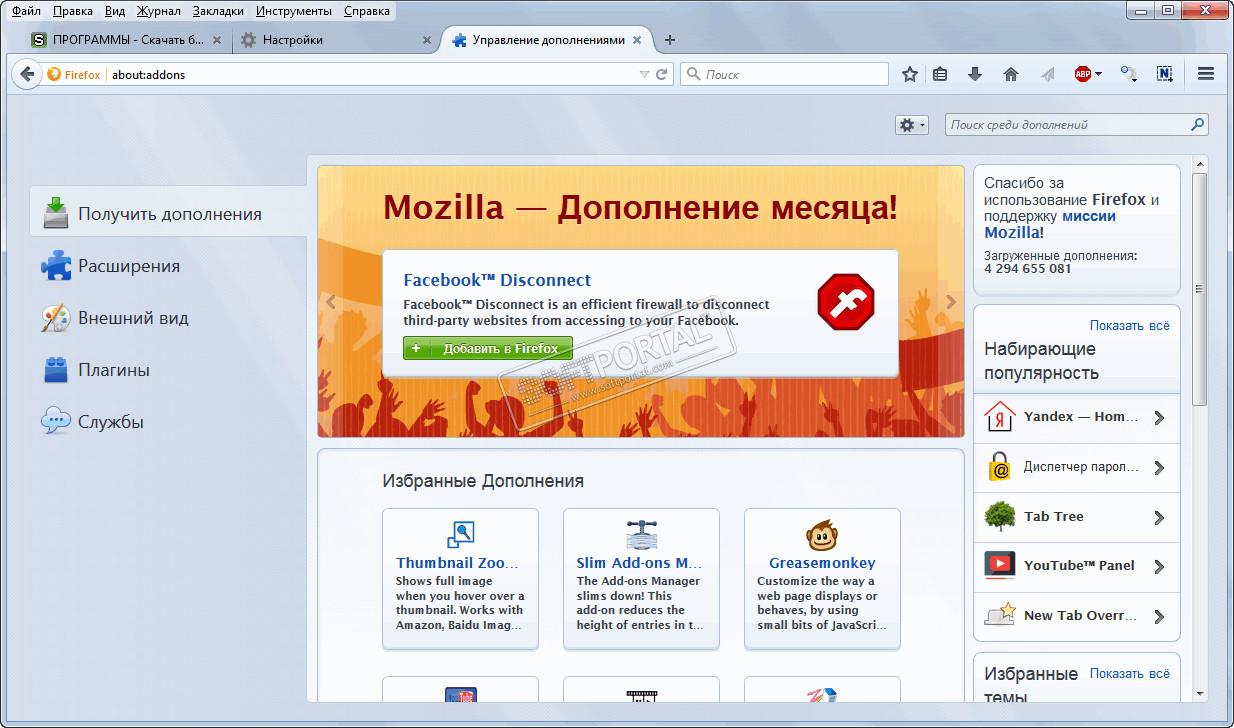Open the миссии Mozilla link
The height and width of the screenshot is (728, 1234).
[x=1050, y=223]
